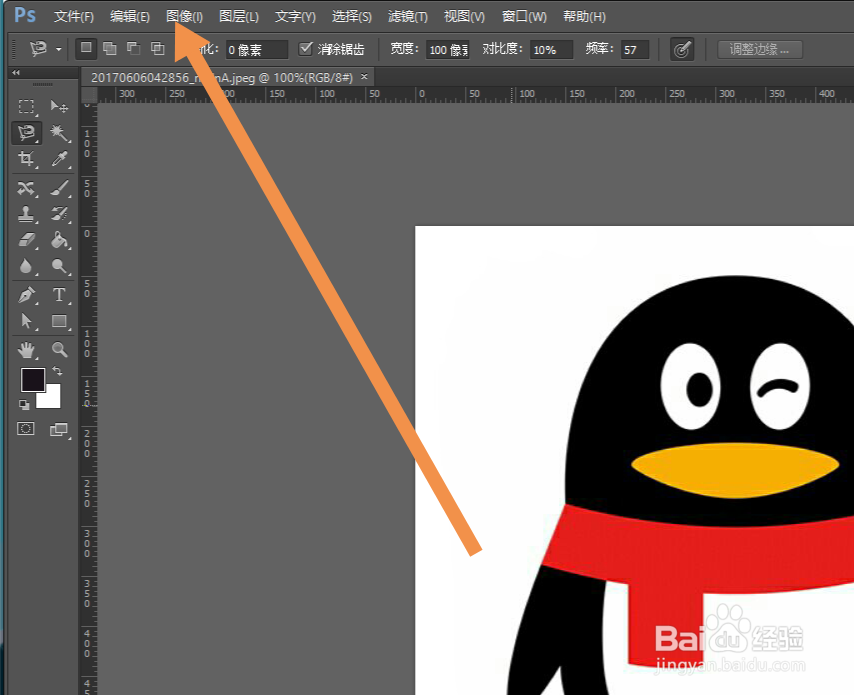
Task: Select the Blur tool
Action: coord(26,266)
